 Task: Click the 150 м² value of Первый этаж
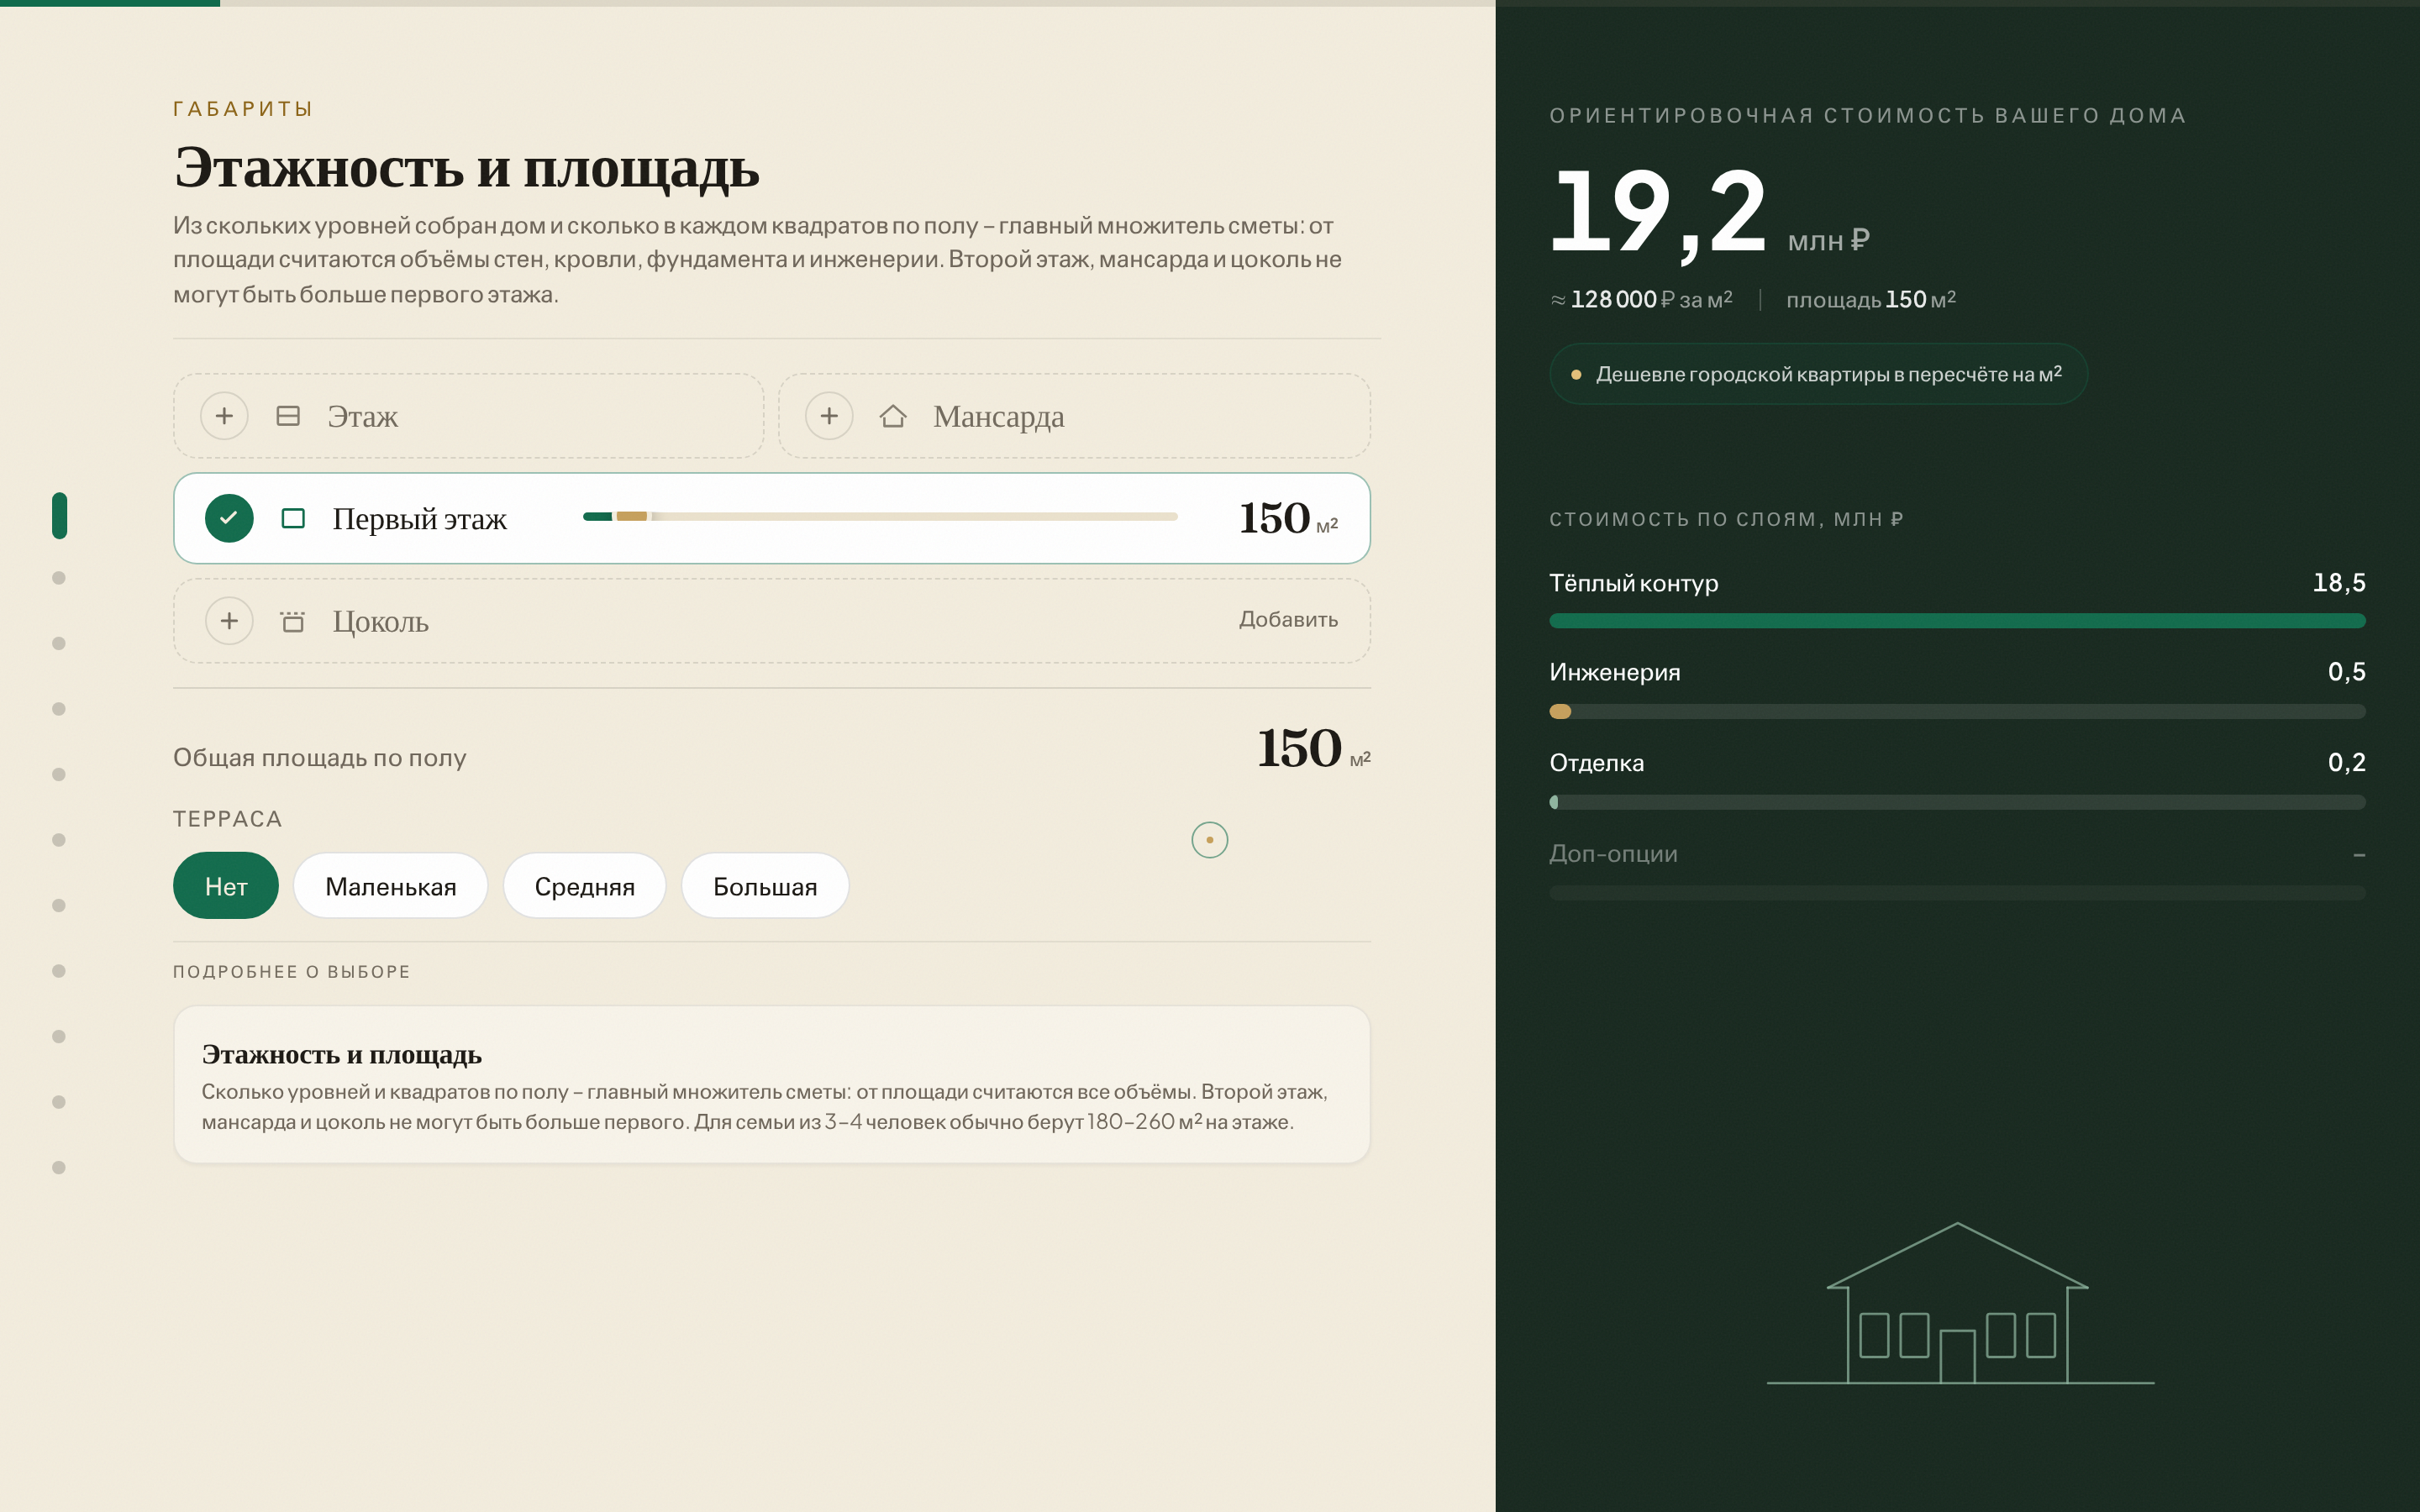pyautogui.click(x=1288, y=518)
